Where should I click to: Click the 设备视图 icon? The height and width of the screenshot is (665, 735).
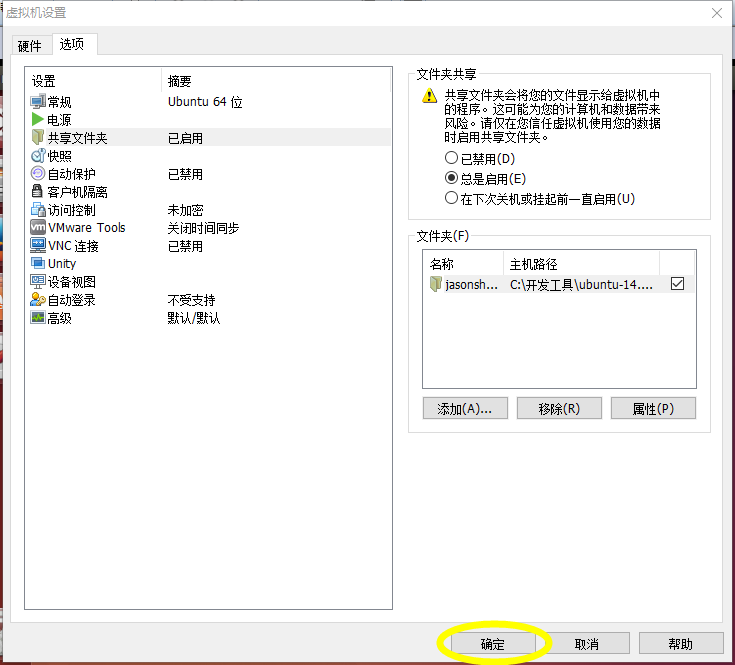[38, 281]
